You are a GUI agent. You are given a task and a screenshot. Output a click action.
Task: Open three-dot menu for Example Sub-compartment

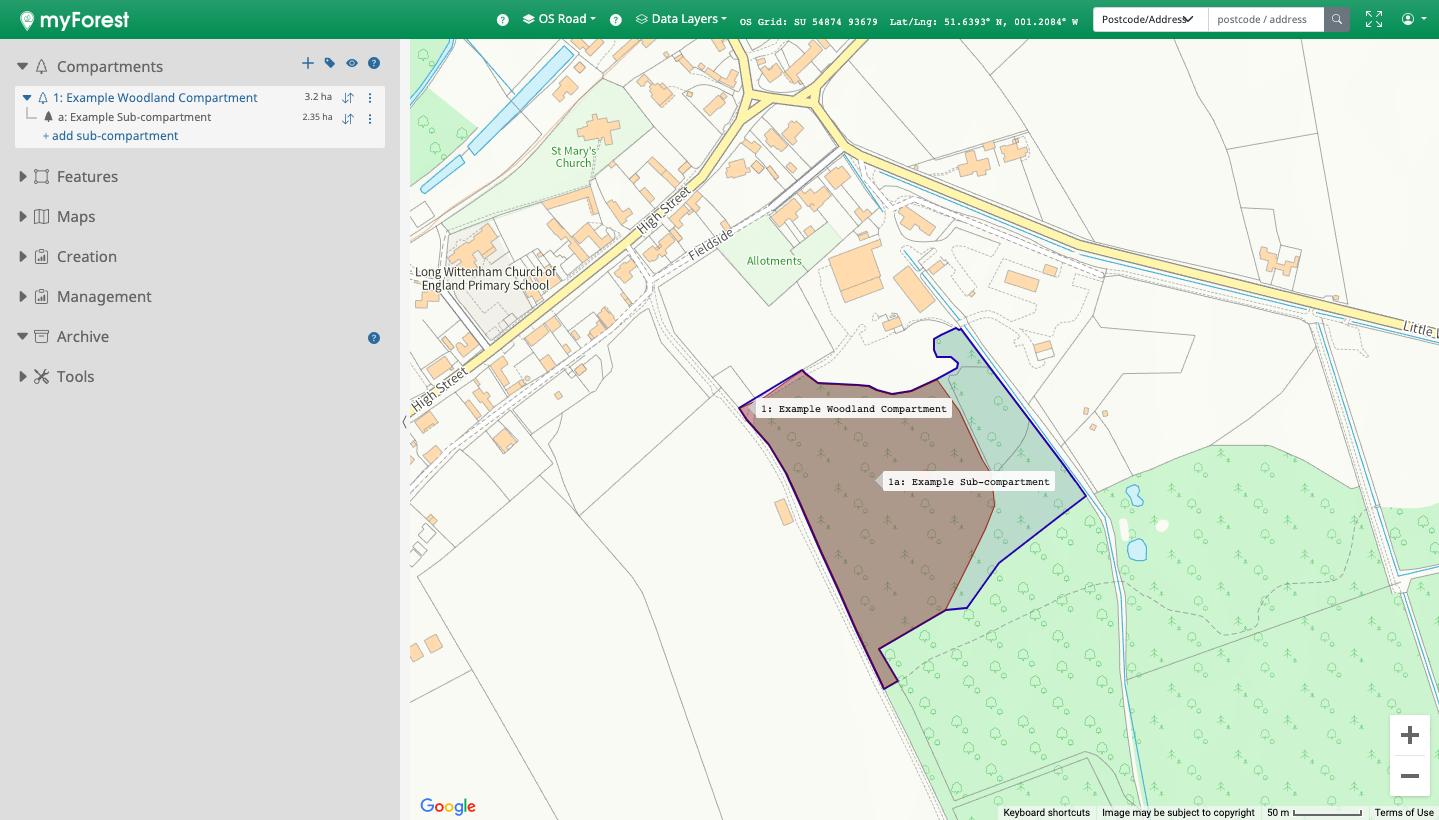(x=370, y=119)
